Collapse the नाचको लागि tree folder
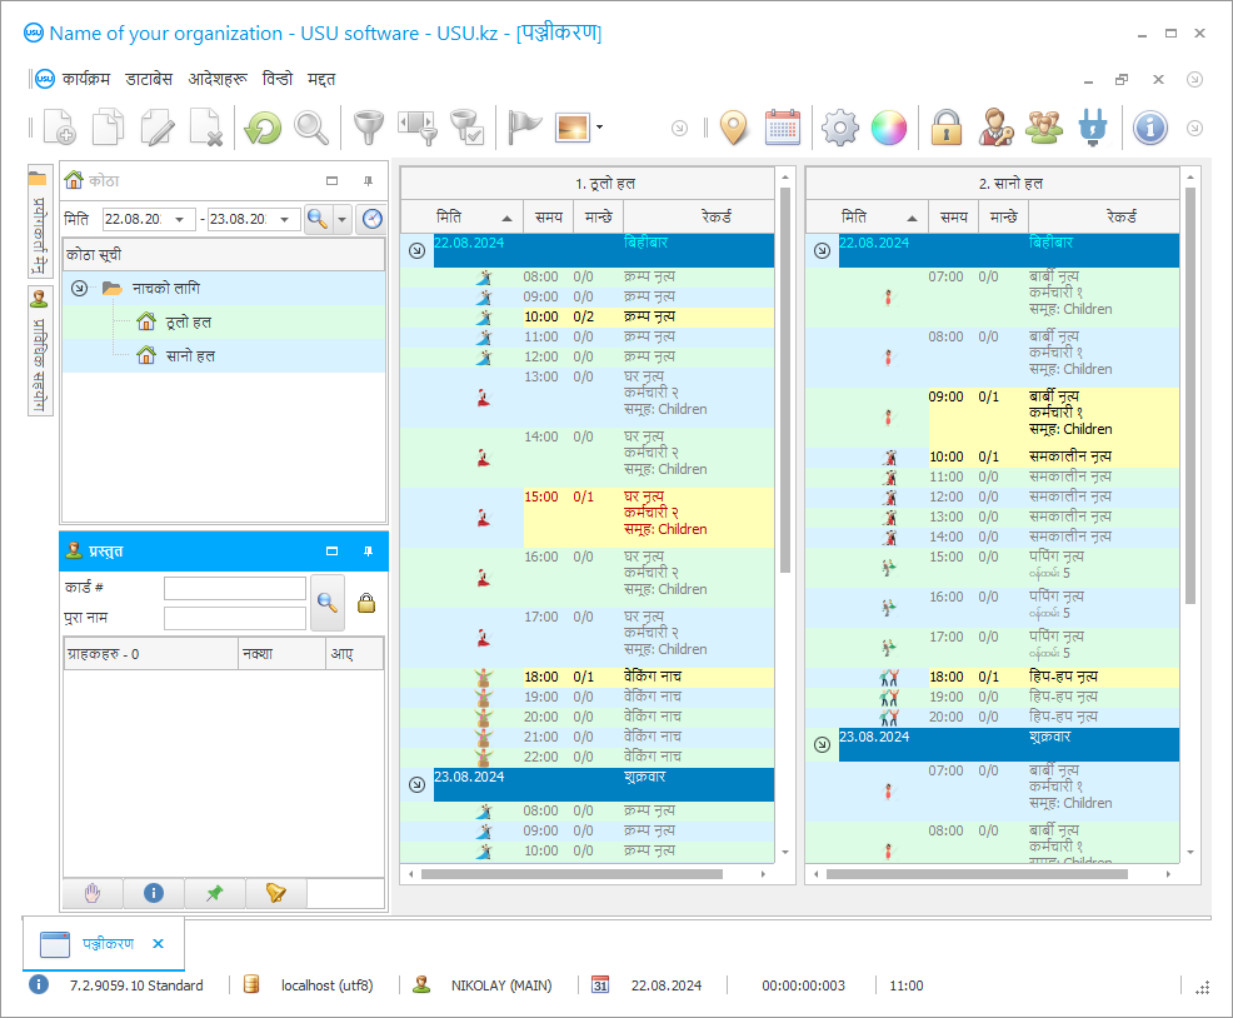 point(80,288)
